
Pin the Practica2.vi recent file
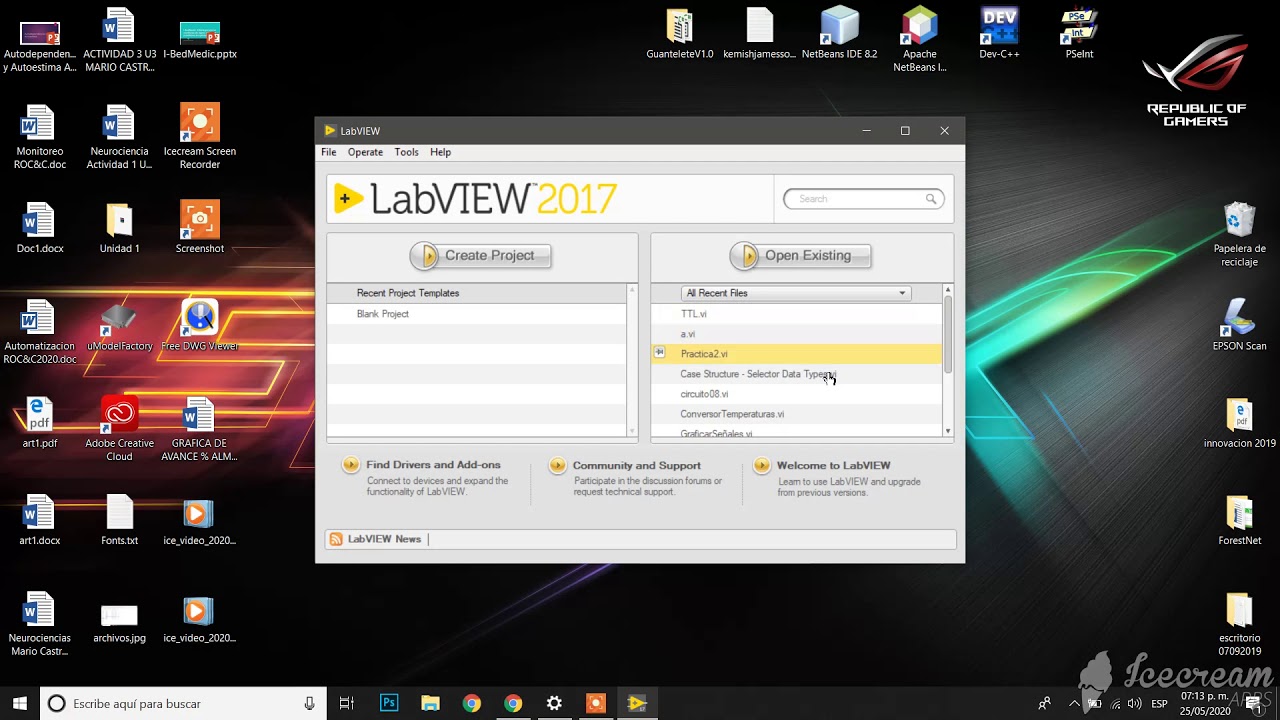(660, 353)
